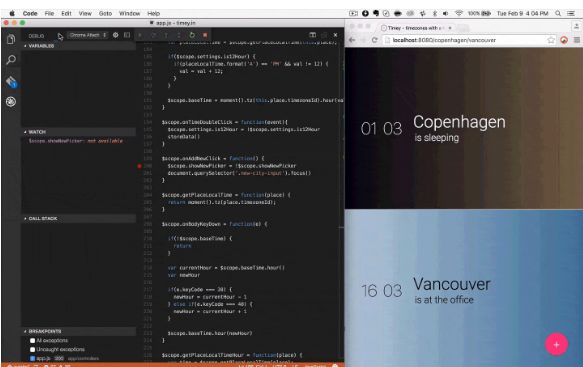Image resolution: width=583 pixels, height=367 pixels.
Task: Stop the debug session
Action: (205, 35)
